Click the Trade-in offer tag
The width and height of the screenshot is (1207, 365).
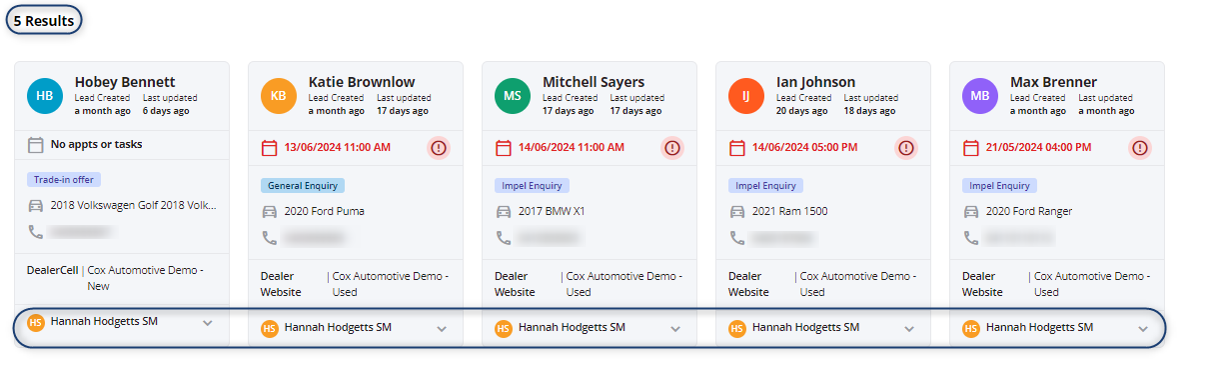pyautogui.click(x=65, y=180)
